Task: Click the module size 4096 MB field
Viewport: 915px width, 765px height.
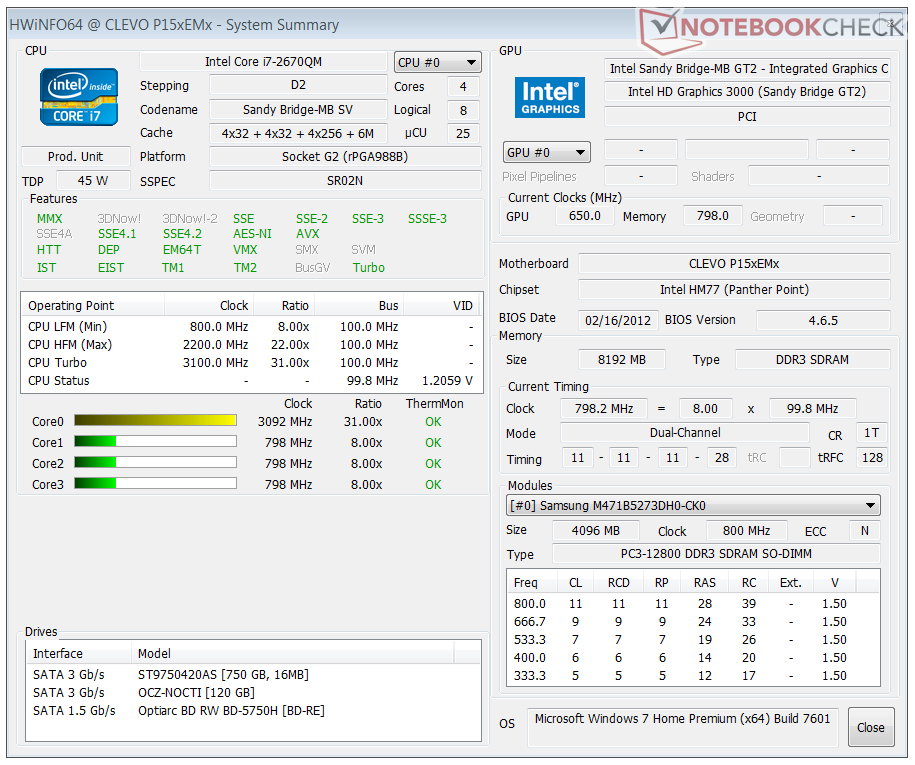Action: pyautogui.click(x=596, y=530)
